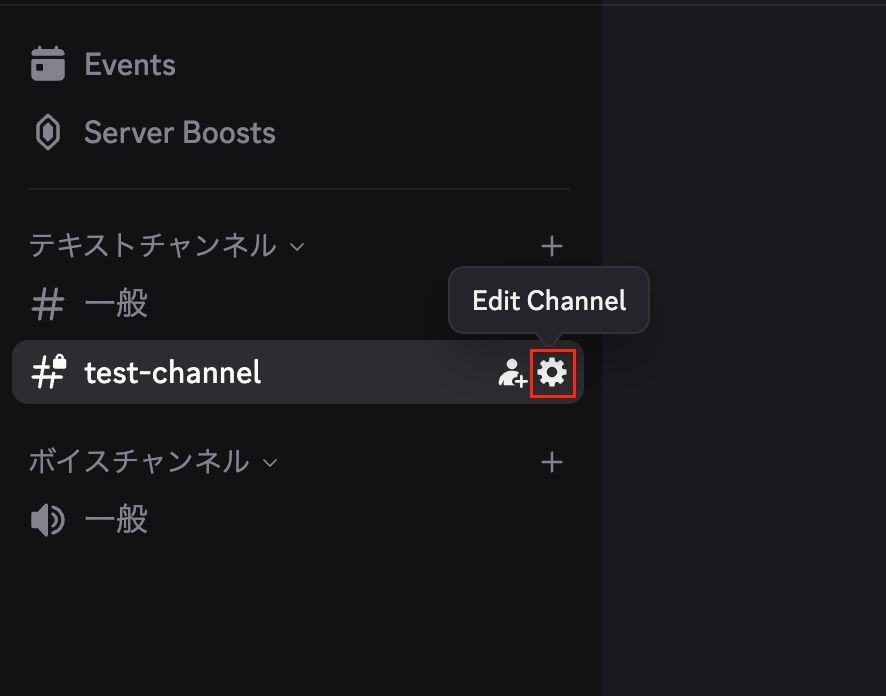886x696 pixels.
Task: Click the locked hash icon of test-channel
Action: (48, 372)
